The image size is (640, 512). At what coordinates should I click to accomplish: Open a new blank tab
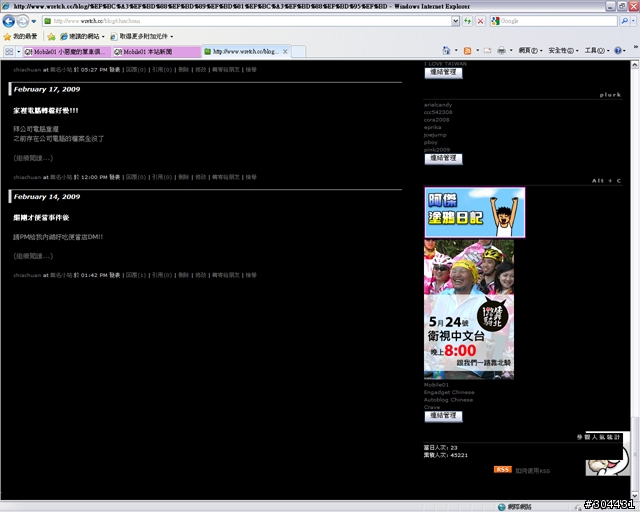click(298, 51)
